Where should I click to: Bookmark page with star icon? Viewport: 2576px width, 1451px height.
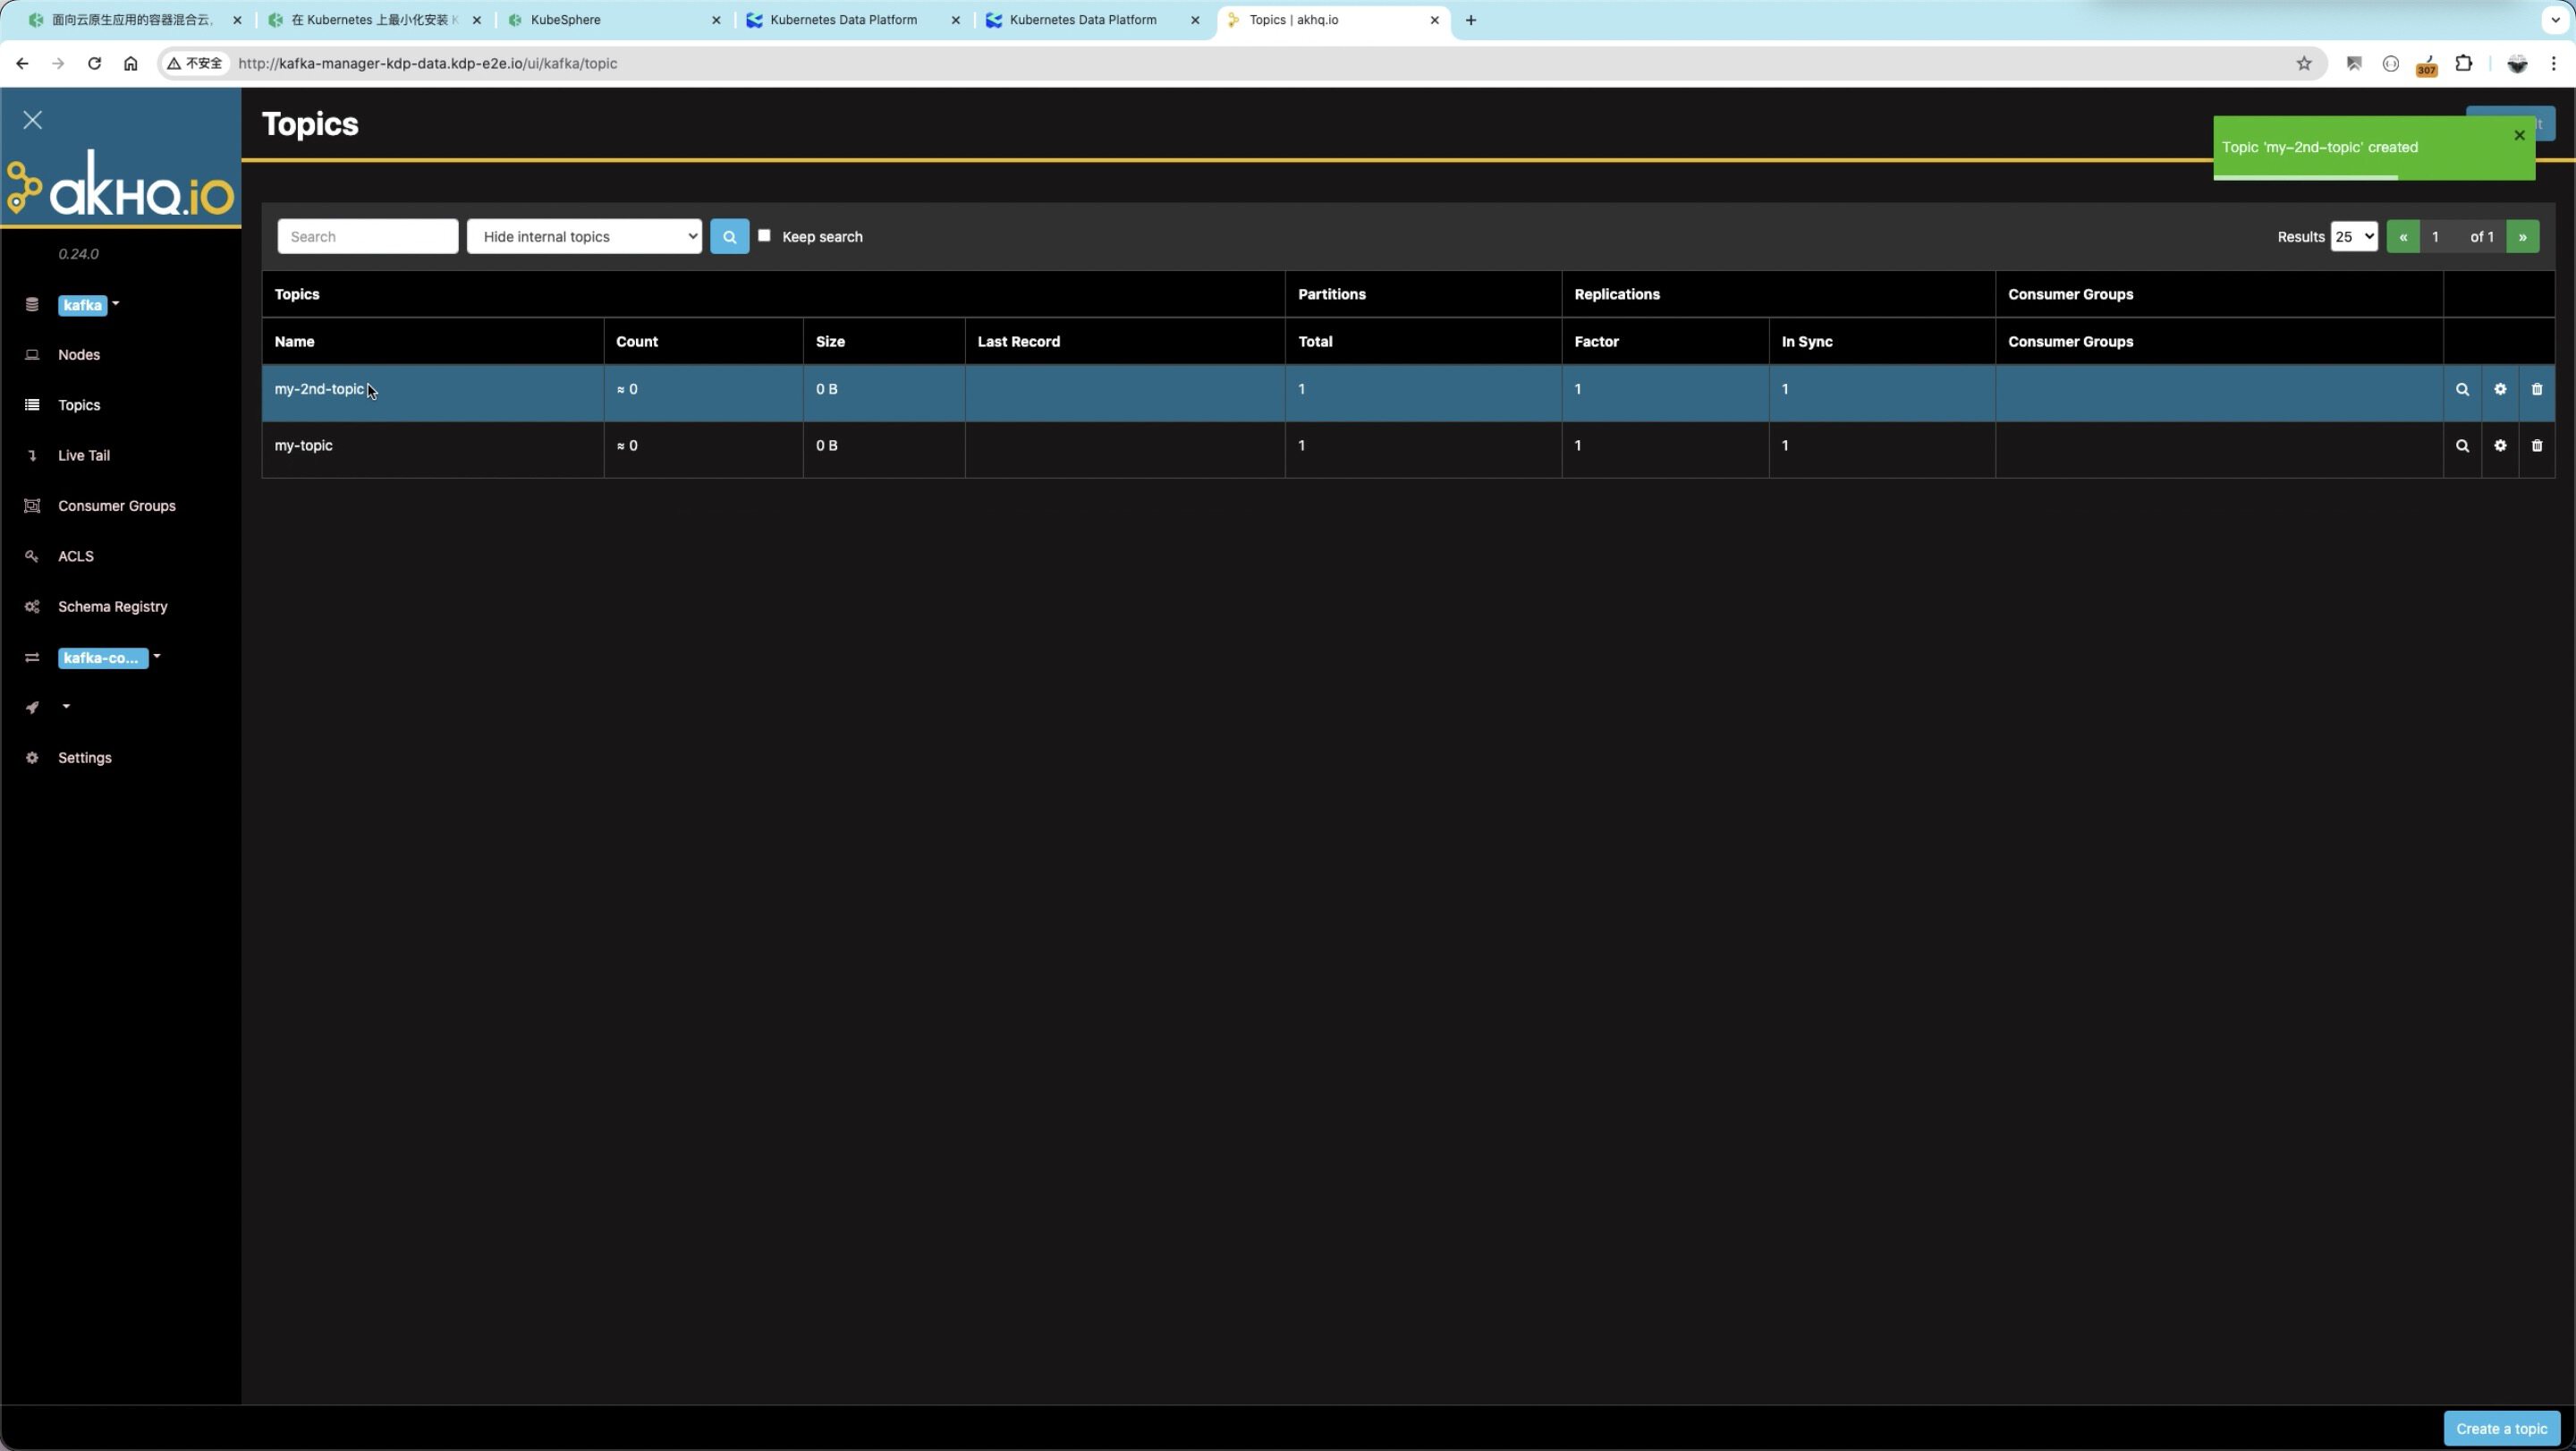(x=2304, y=63)
